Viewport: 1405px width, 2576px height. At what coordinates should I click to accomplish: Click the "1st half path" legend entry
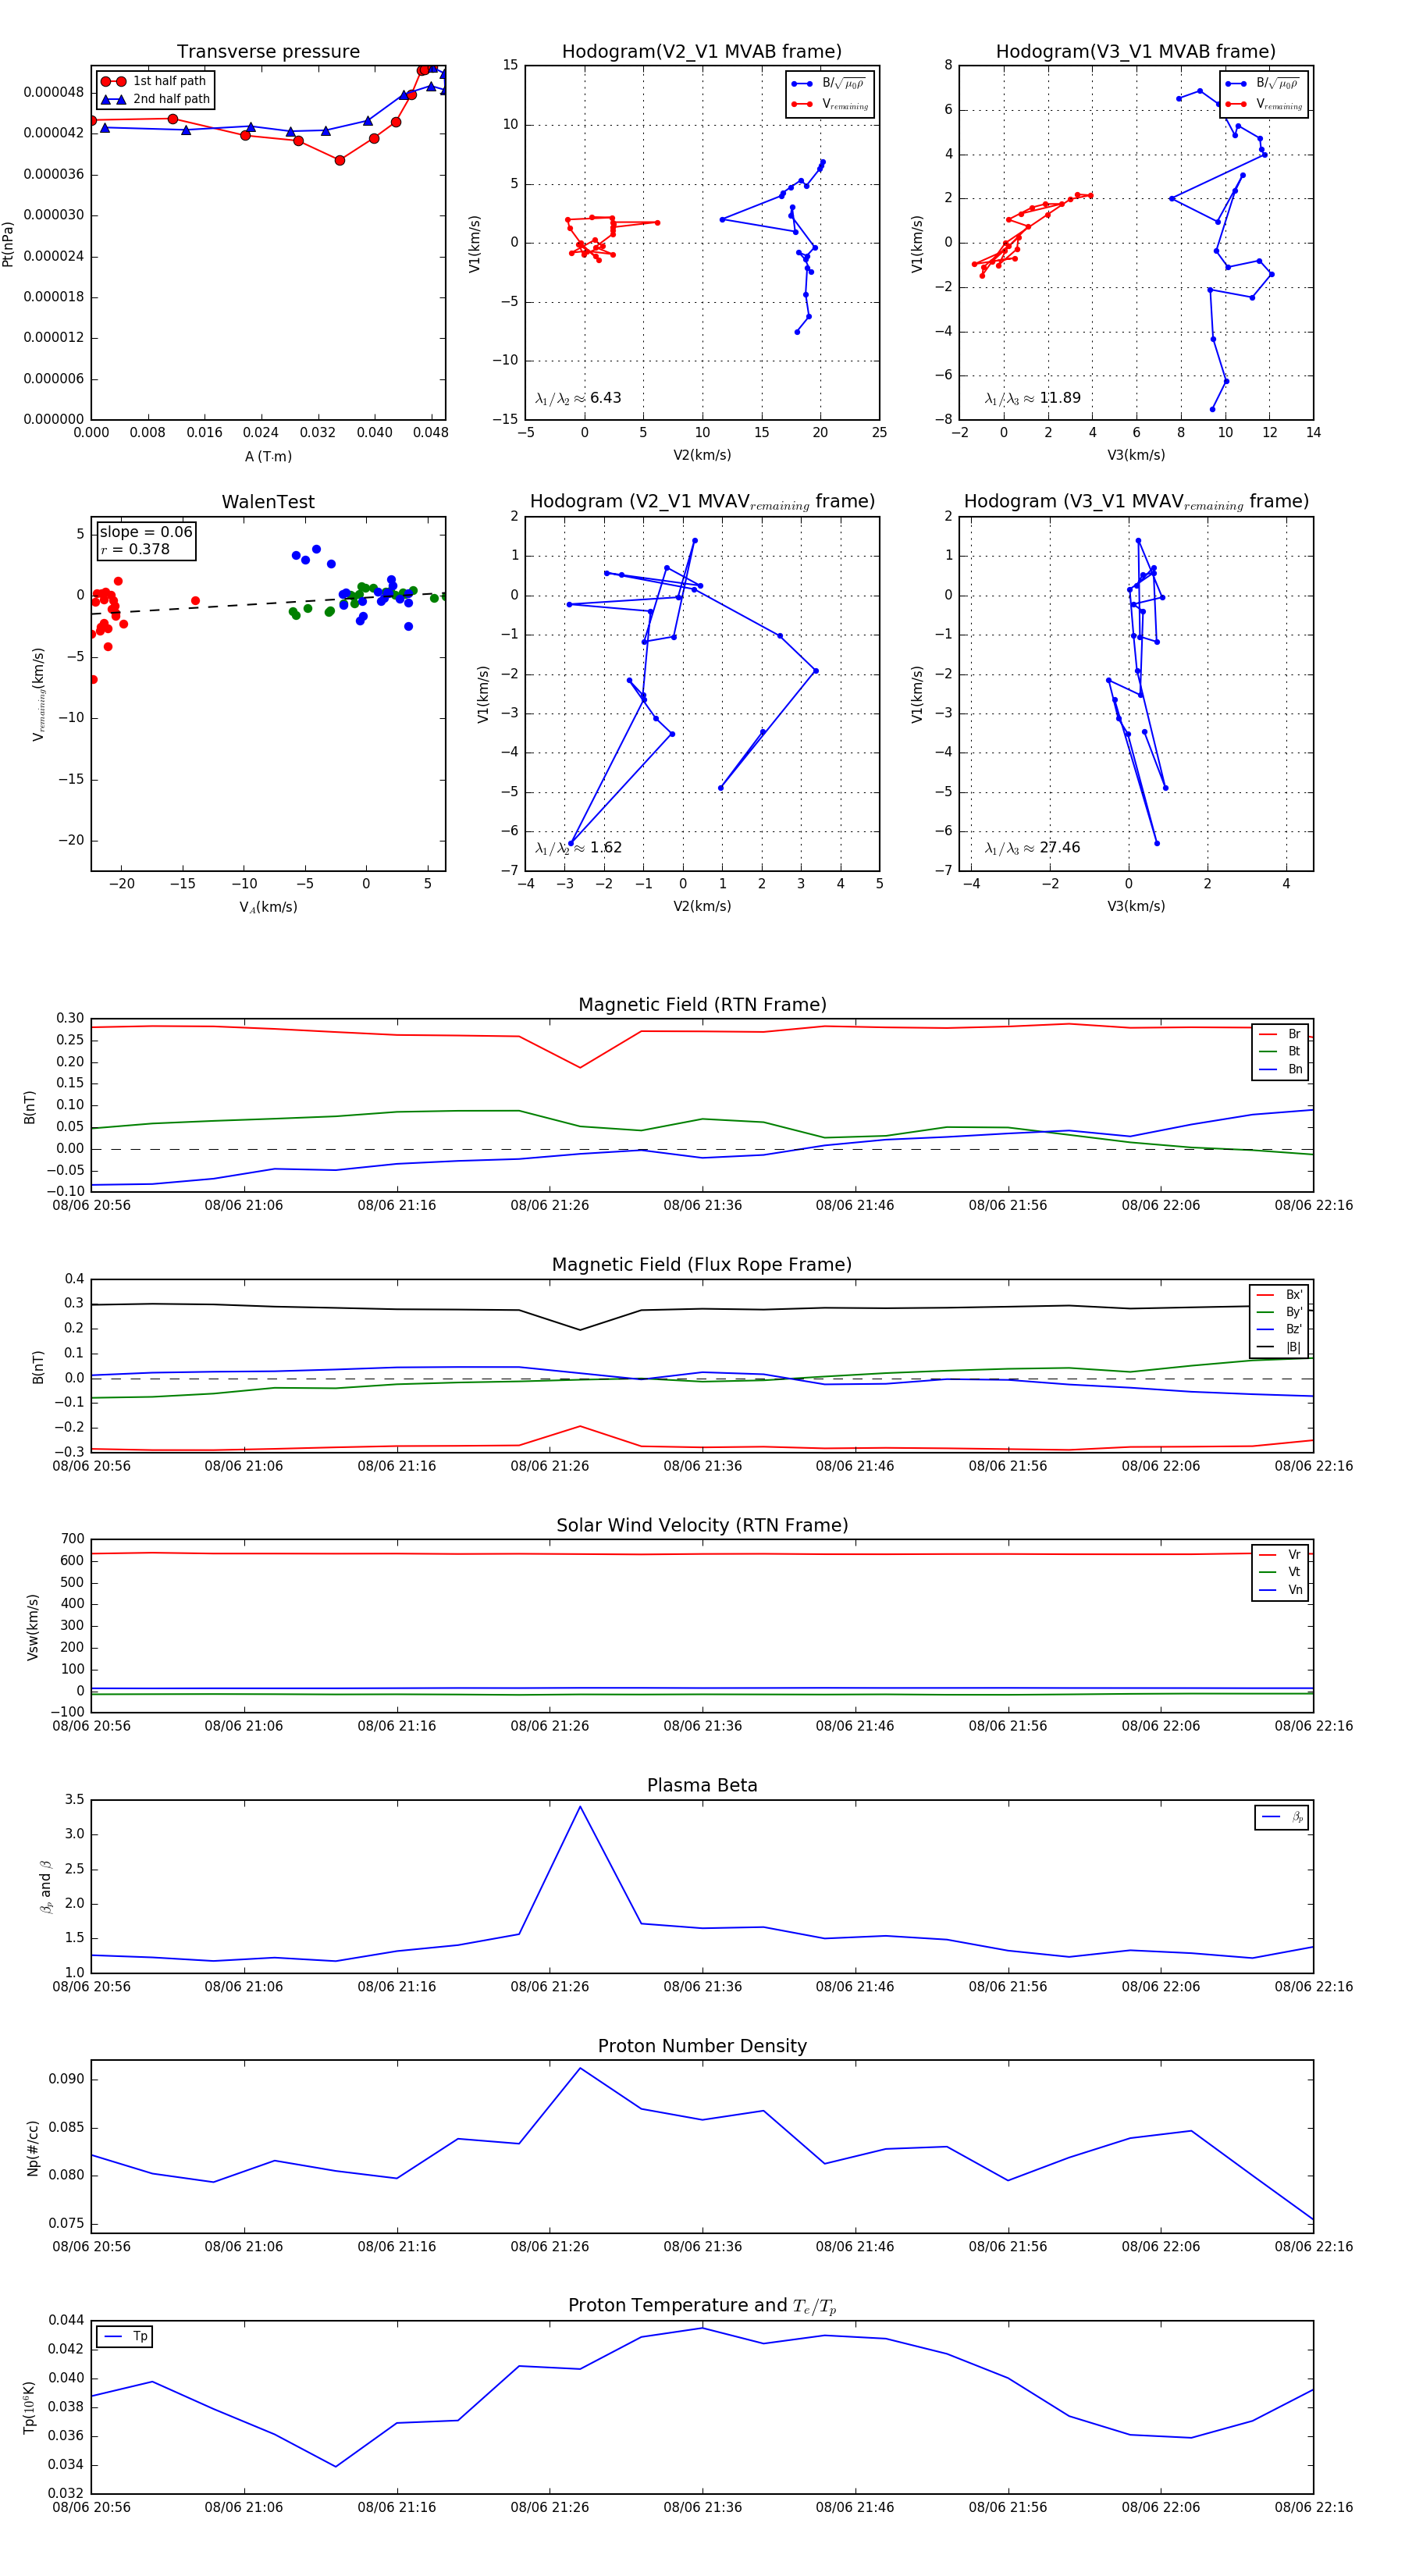(154, 81)
